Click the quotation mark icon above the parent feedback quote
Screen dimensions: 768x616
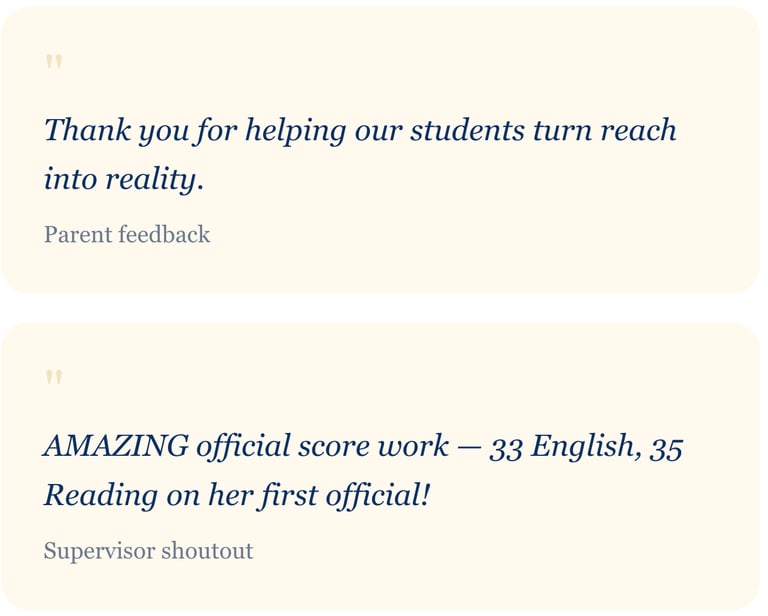(x=54, y=64)
